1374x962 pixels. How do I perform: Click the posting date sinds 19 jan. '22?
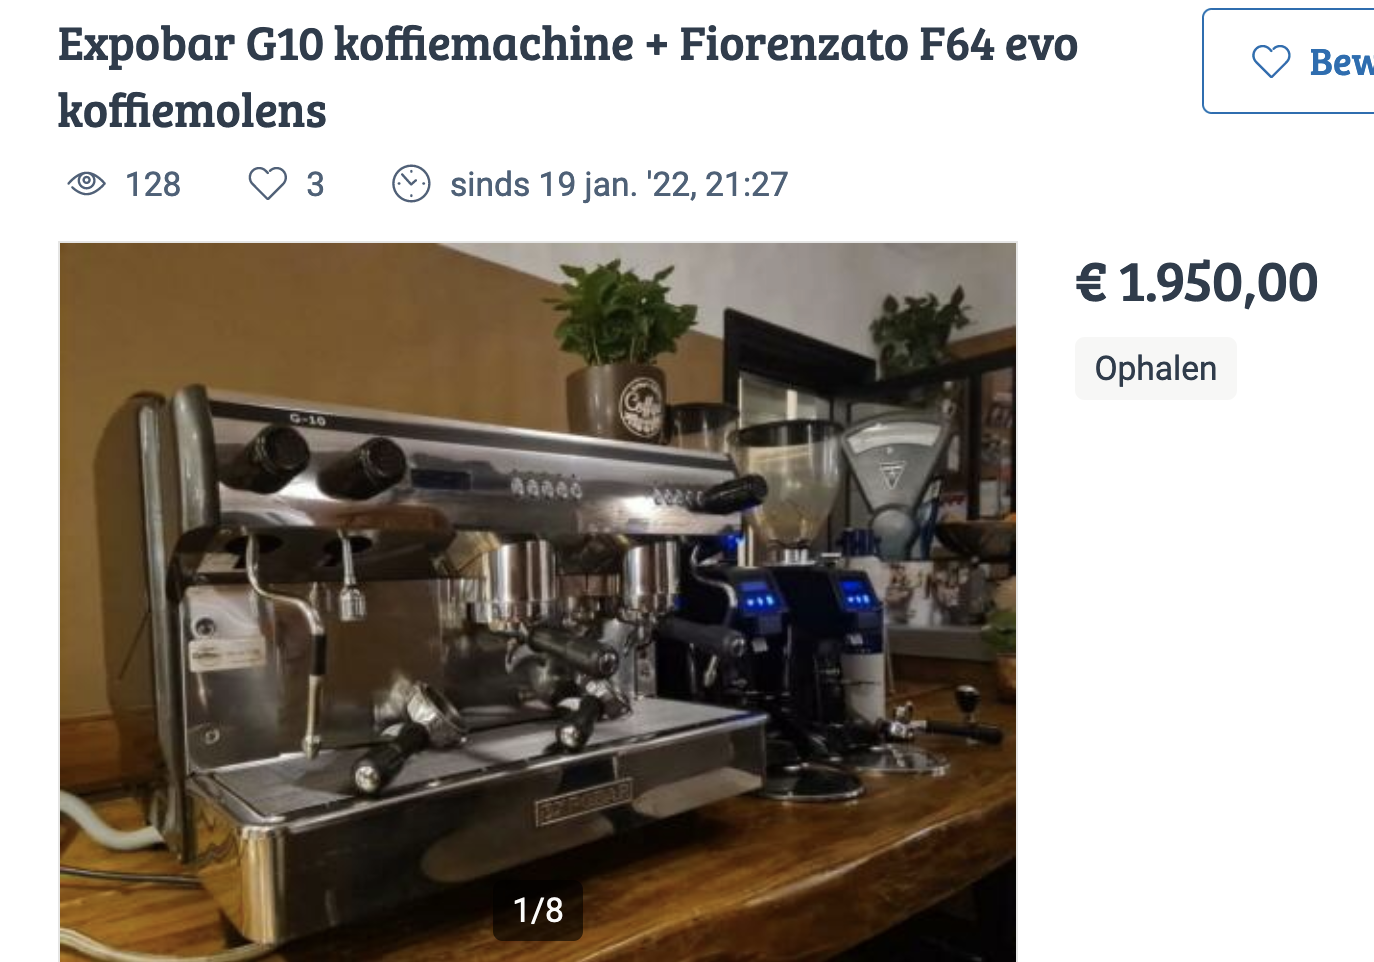coord(619,184)
